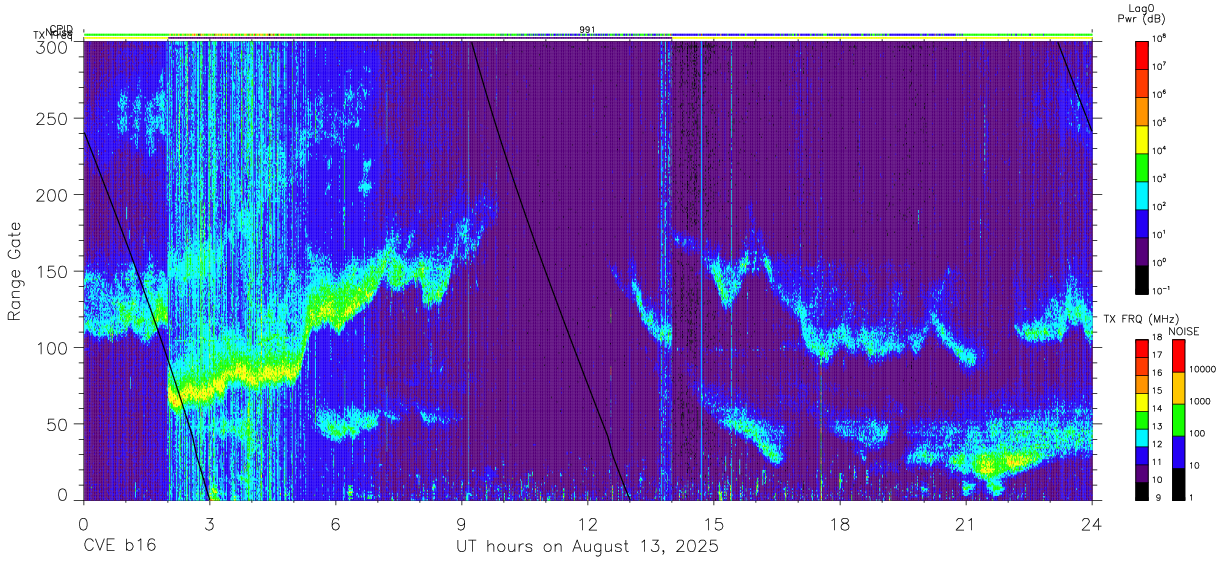Click the '24' hour tick label on the x-axis
This screenshot has height=567, width=1228.
coord(1091,523)
